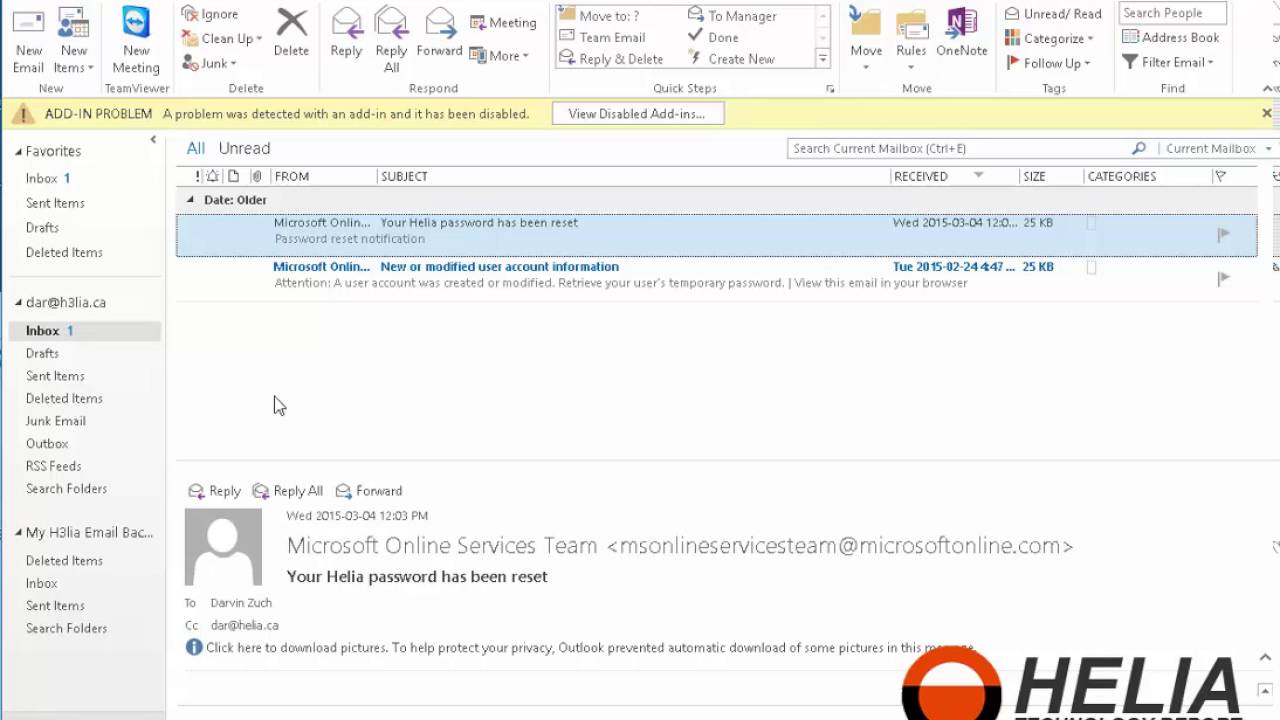Viewport: 1280px width, 720px height.
Task: Flag the Helia password reset email
Action: click(x=1223, y=234)
